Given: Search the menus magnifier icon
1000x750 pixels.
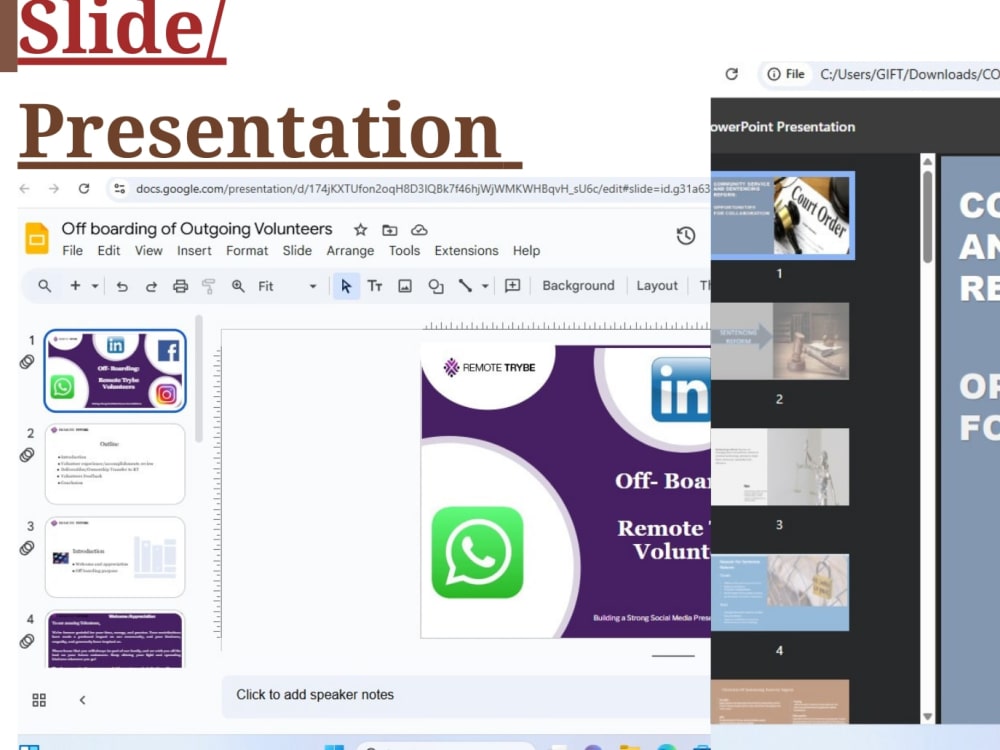Looking at the screenshot, I should (44, 286).
